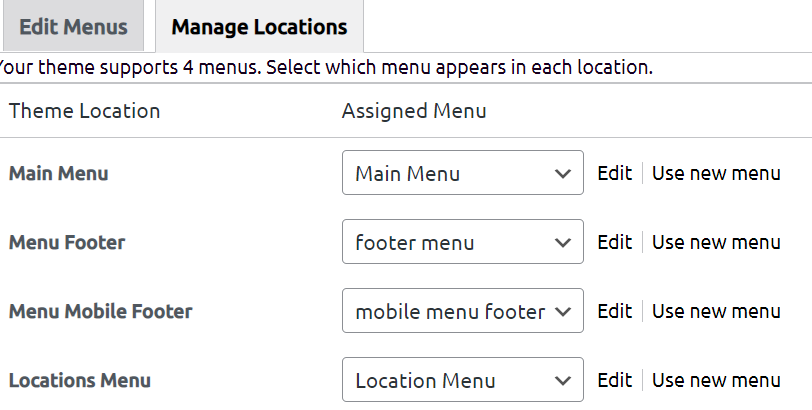Open the Main Menu location dropdown
Viewport: 812px width, 410px height.
(x=462, y=173)
